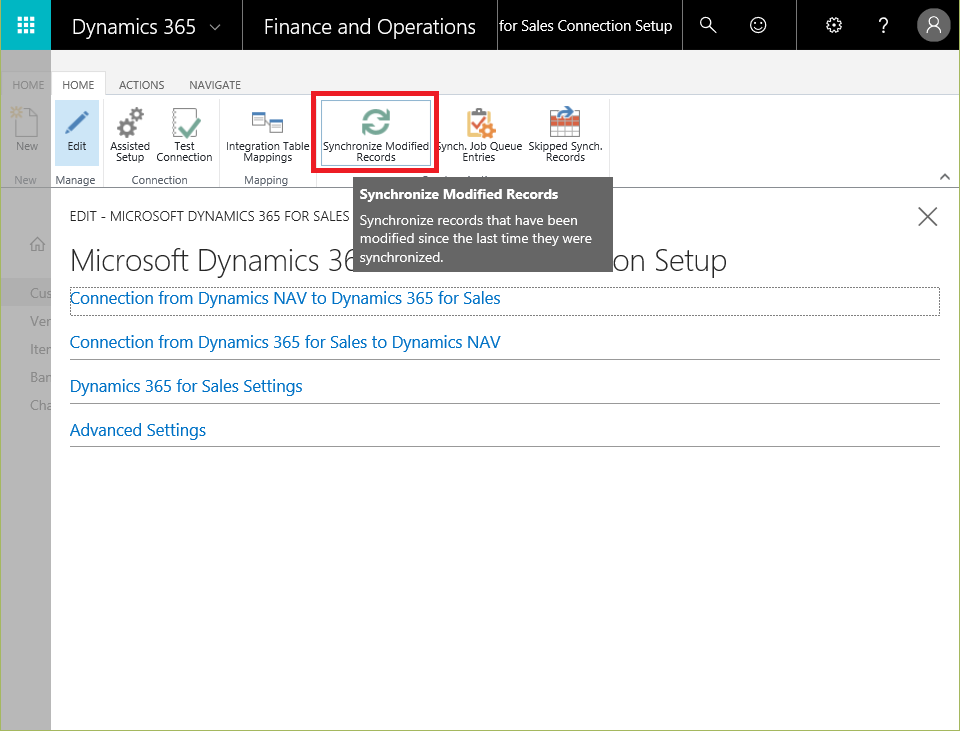Click Finance and Operations header title
Image resolution: width=960 pixels, height=731 pixels.
[370, 27]
